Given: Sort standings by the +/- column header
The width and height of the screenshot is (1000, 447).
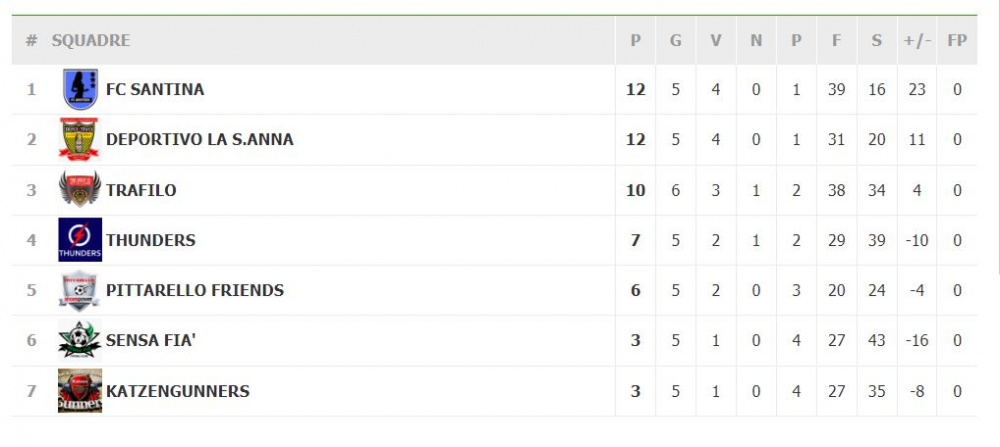Looking at the screenshot, I should coord(917,40).
